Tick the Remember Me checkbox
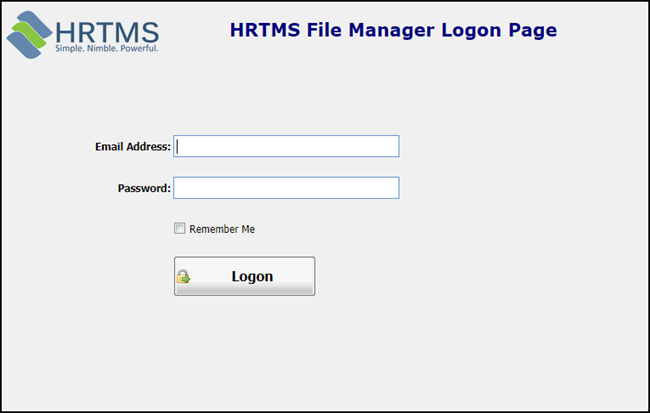This screenshot has width=650, height=413. point(179,228)
